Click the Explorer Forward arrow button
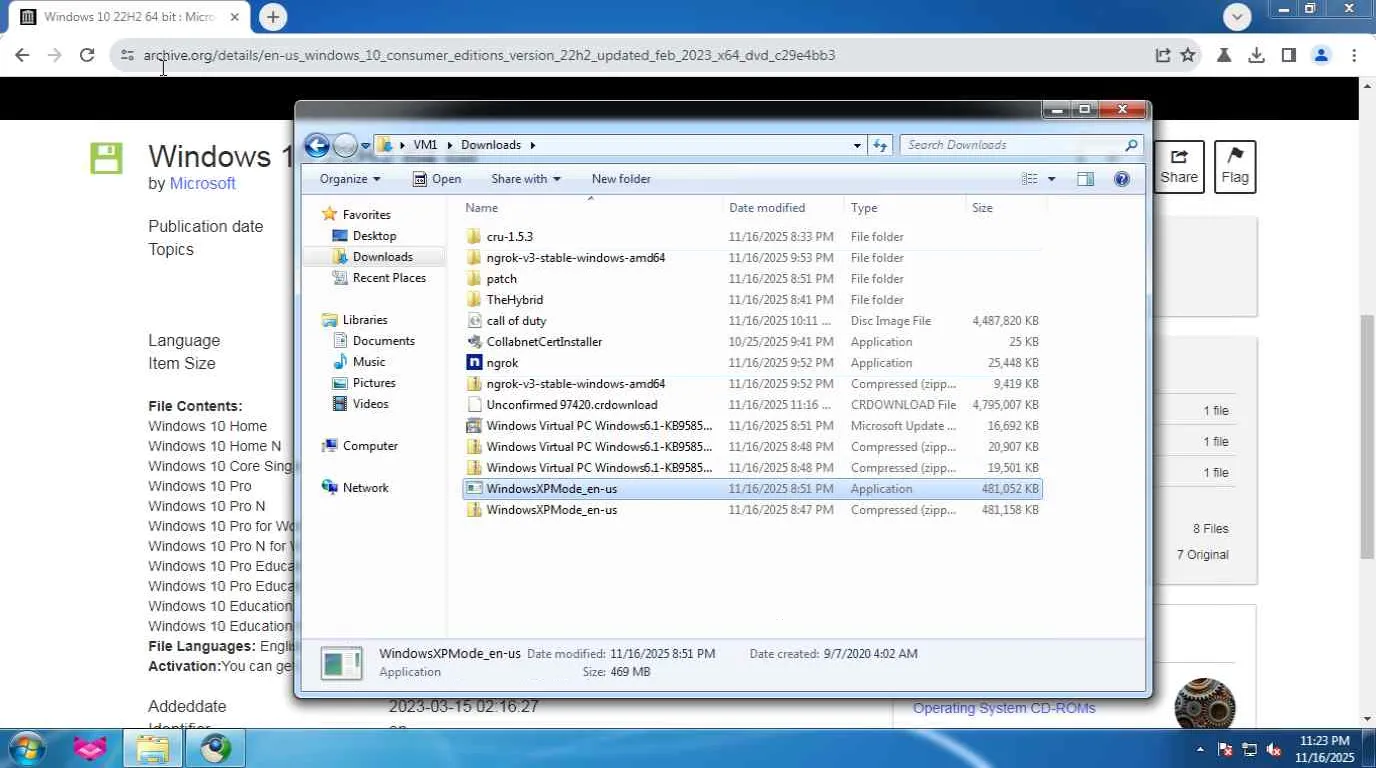Viewport: 1376px width, 768px height. (x=345, y=146)
